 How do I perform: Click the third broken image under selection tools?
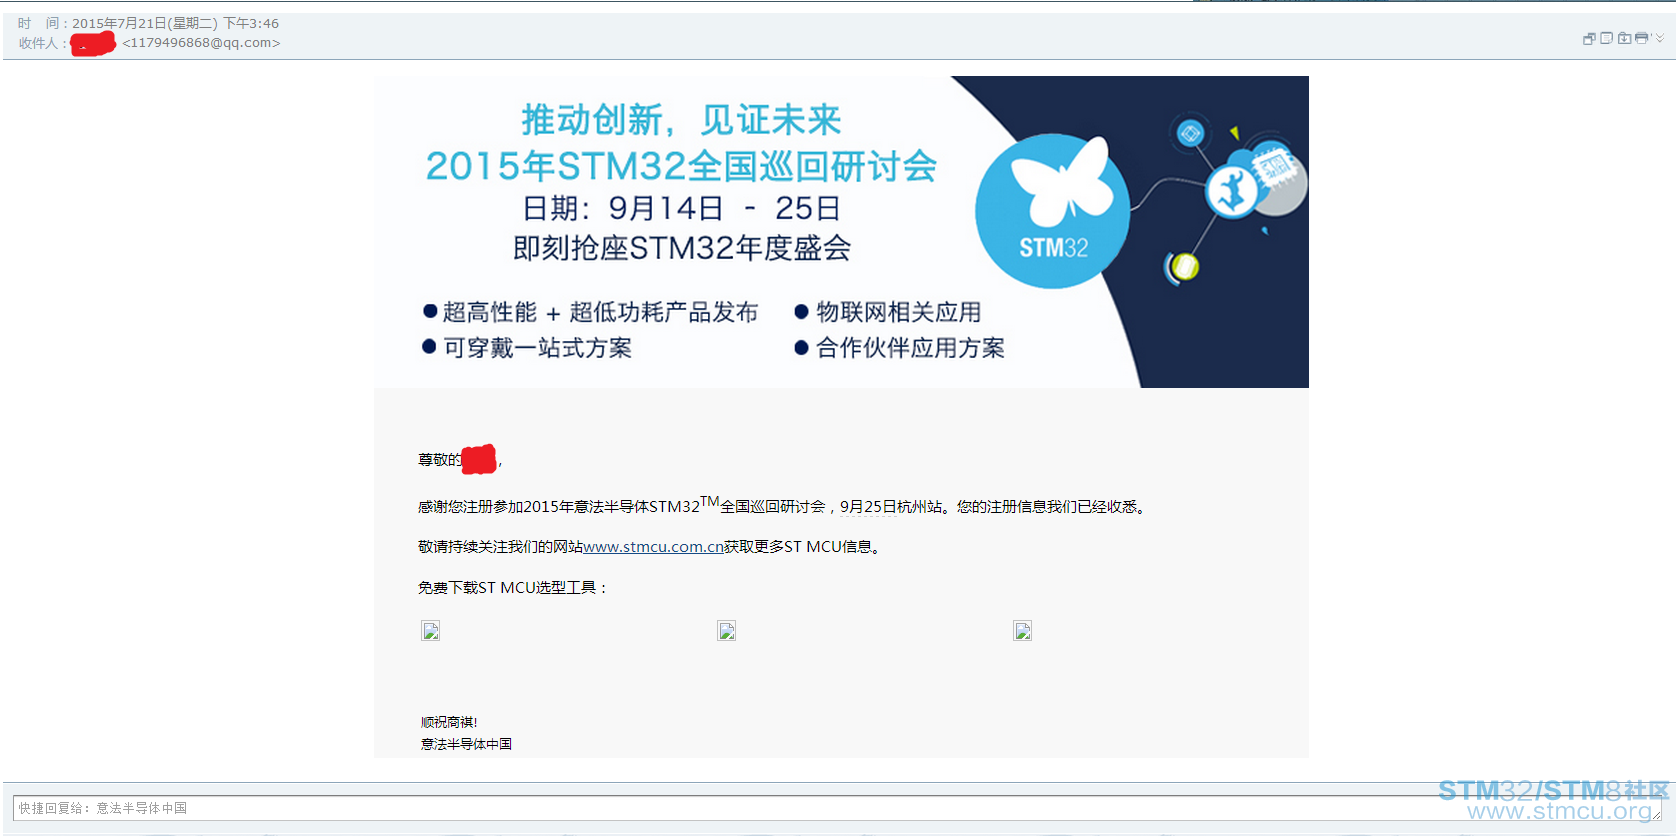point(1023,631)
